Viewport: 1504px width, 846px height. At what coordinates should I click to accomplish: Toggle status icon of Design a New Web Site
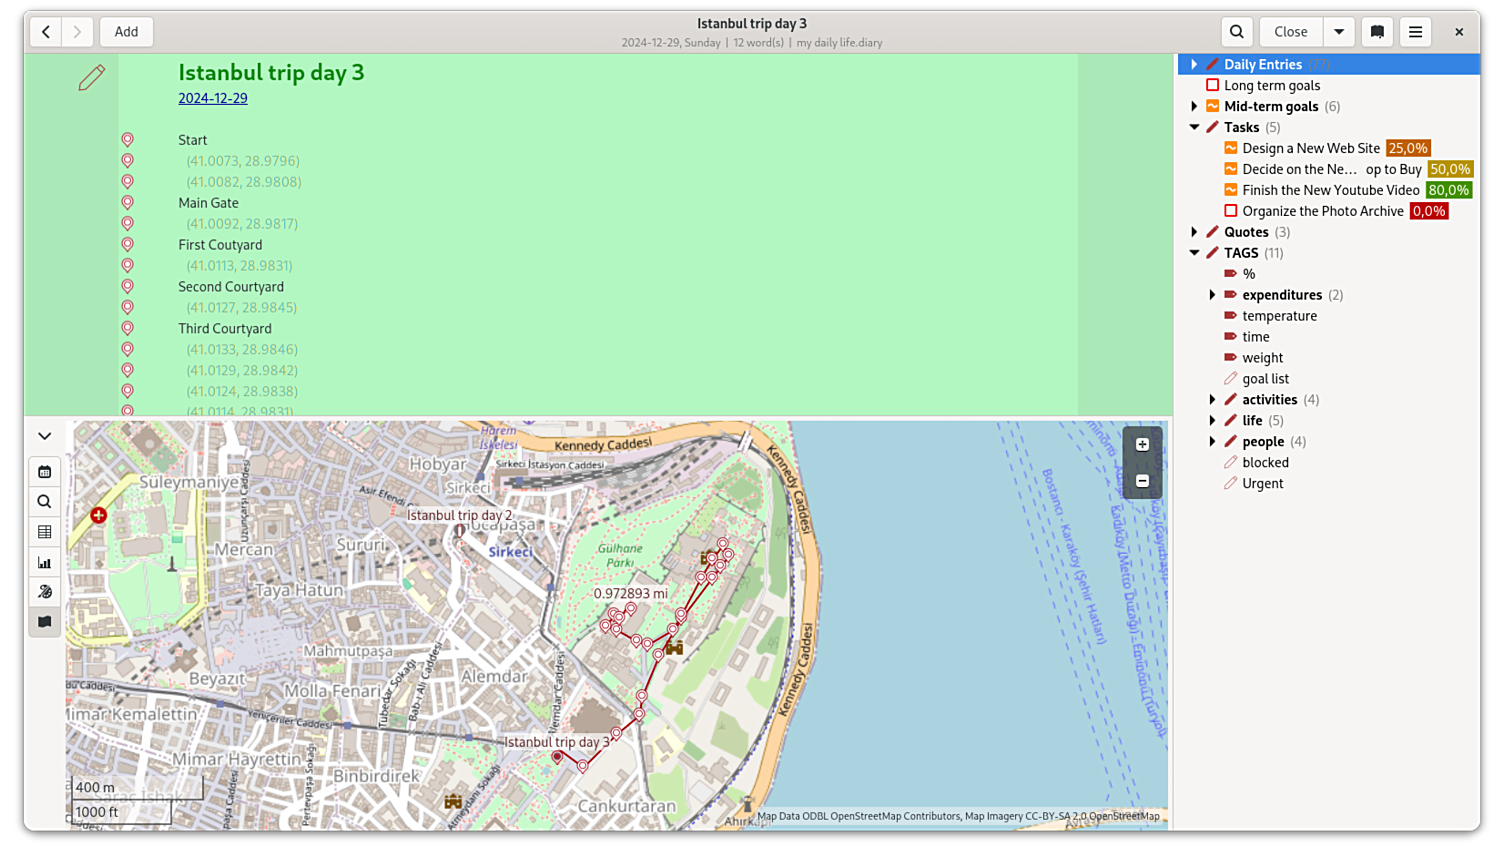click(1231, 148)
